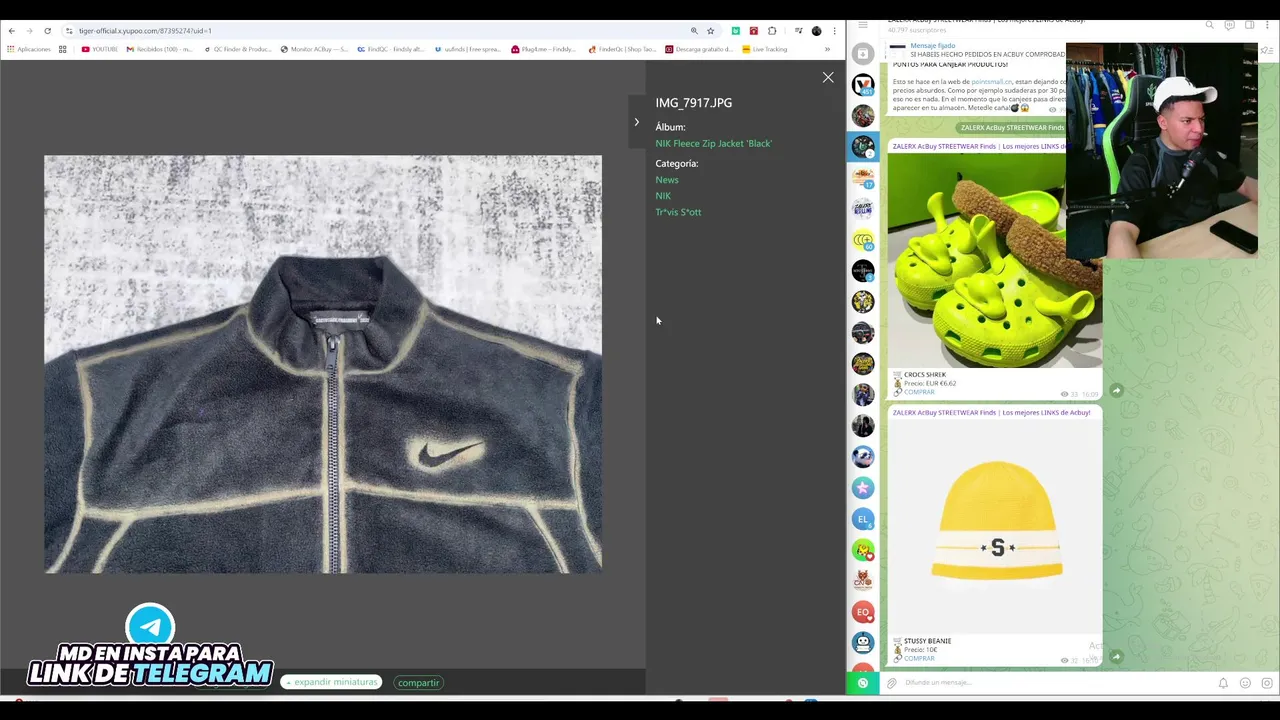Bookmark this page with the star icon

click(711, 31)
